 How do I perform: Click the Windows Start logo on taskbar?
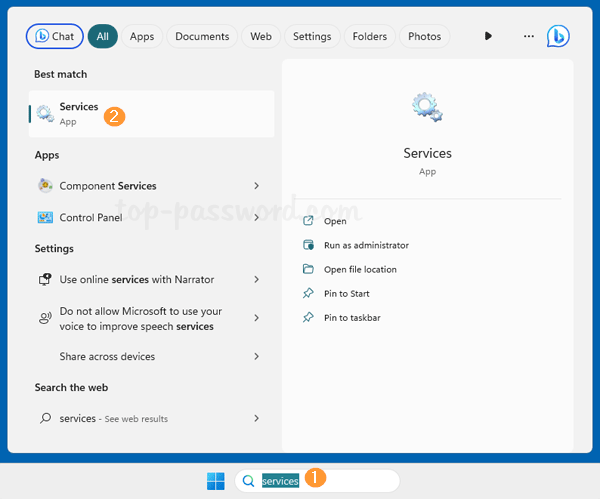click(216, 481)
